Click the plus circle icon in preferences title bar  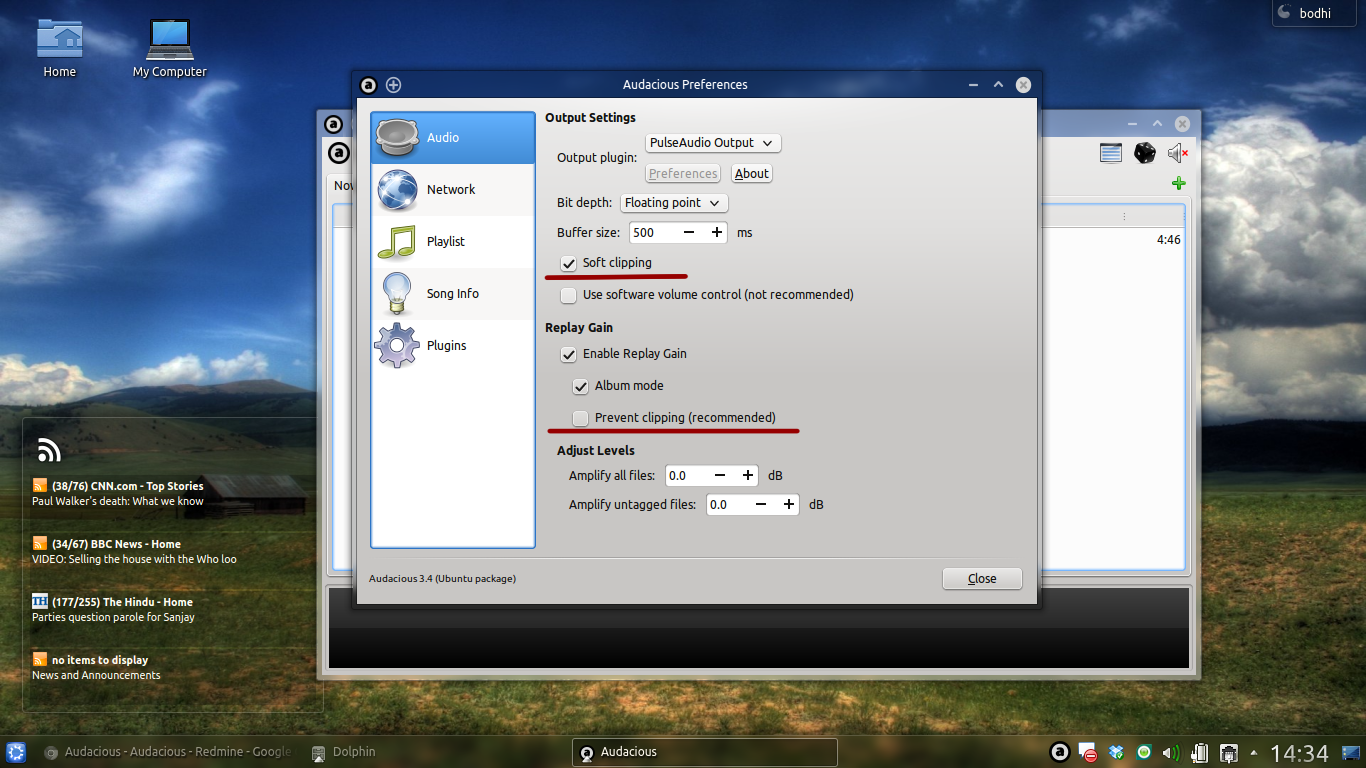pyautogui.click(x=394, y=85)
